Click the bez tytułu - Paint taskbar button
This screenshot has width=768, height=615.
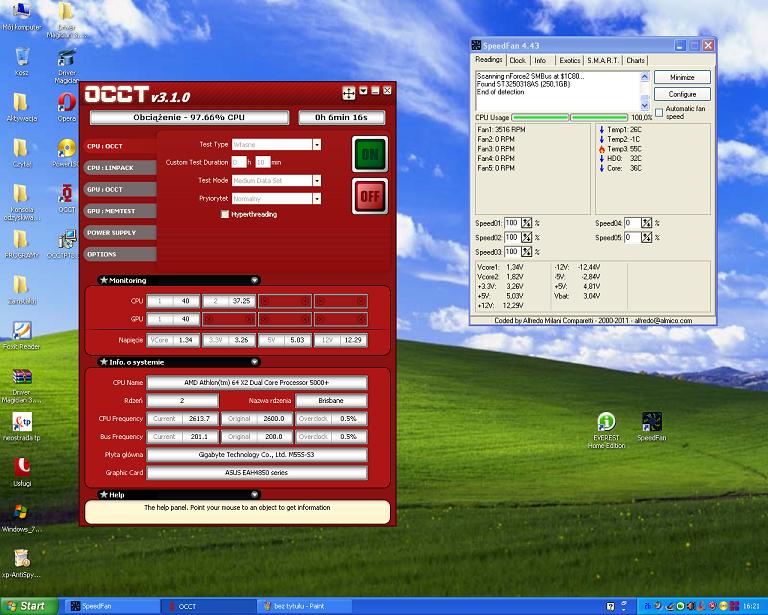305,606
